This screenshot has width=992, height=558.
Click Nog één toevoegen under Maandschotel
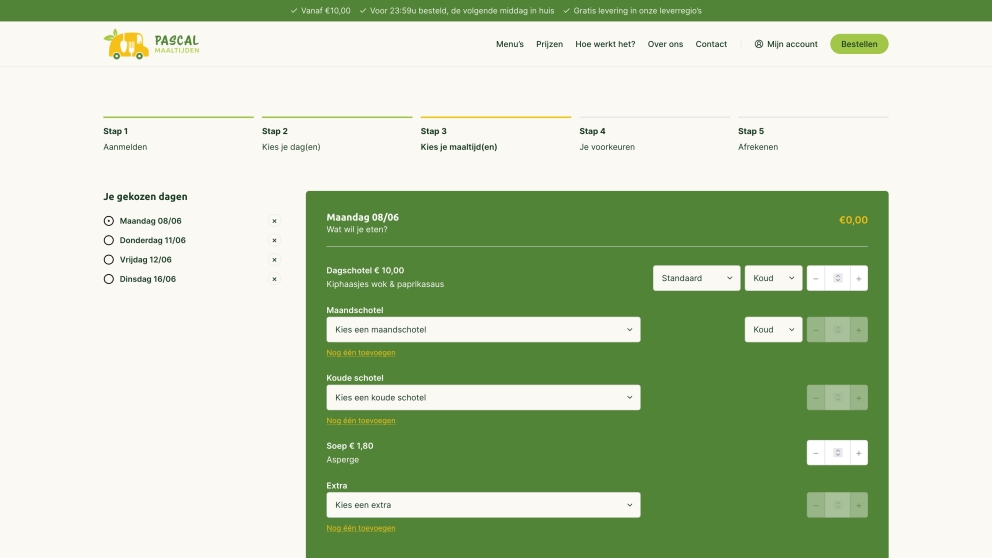pos(361,353)
